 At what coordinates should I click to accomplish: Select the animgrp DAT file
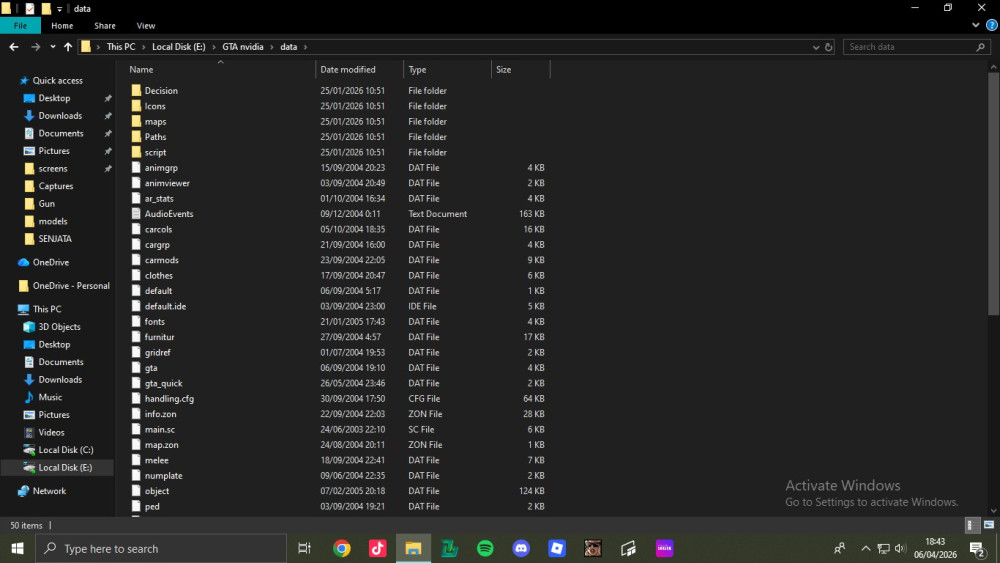pos(161,168)
